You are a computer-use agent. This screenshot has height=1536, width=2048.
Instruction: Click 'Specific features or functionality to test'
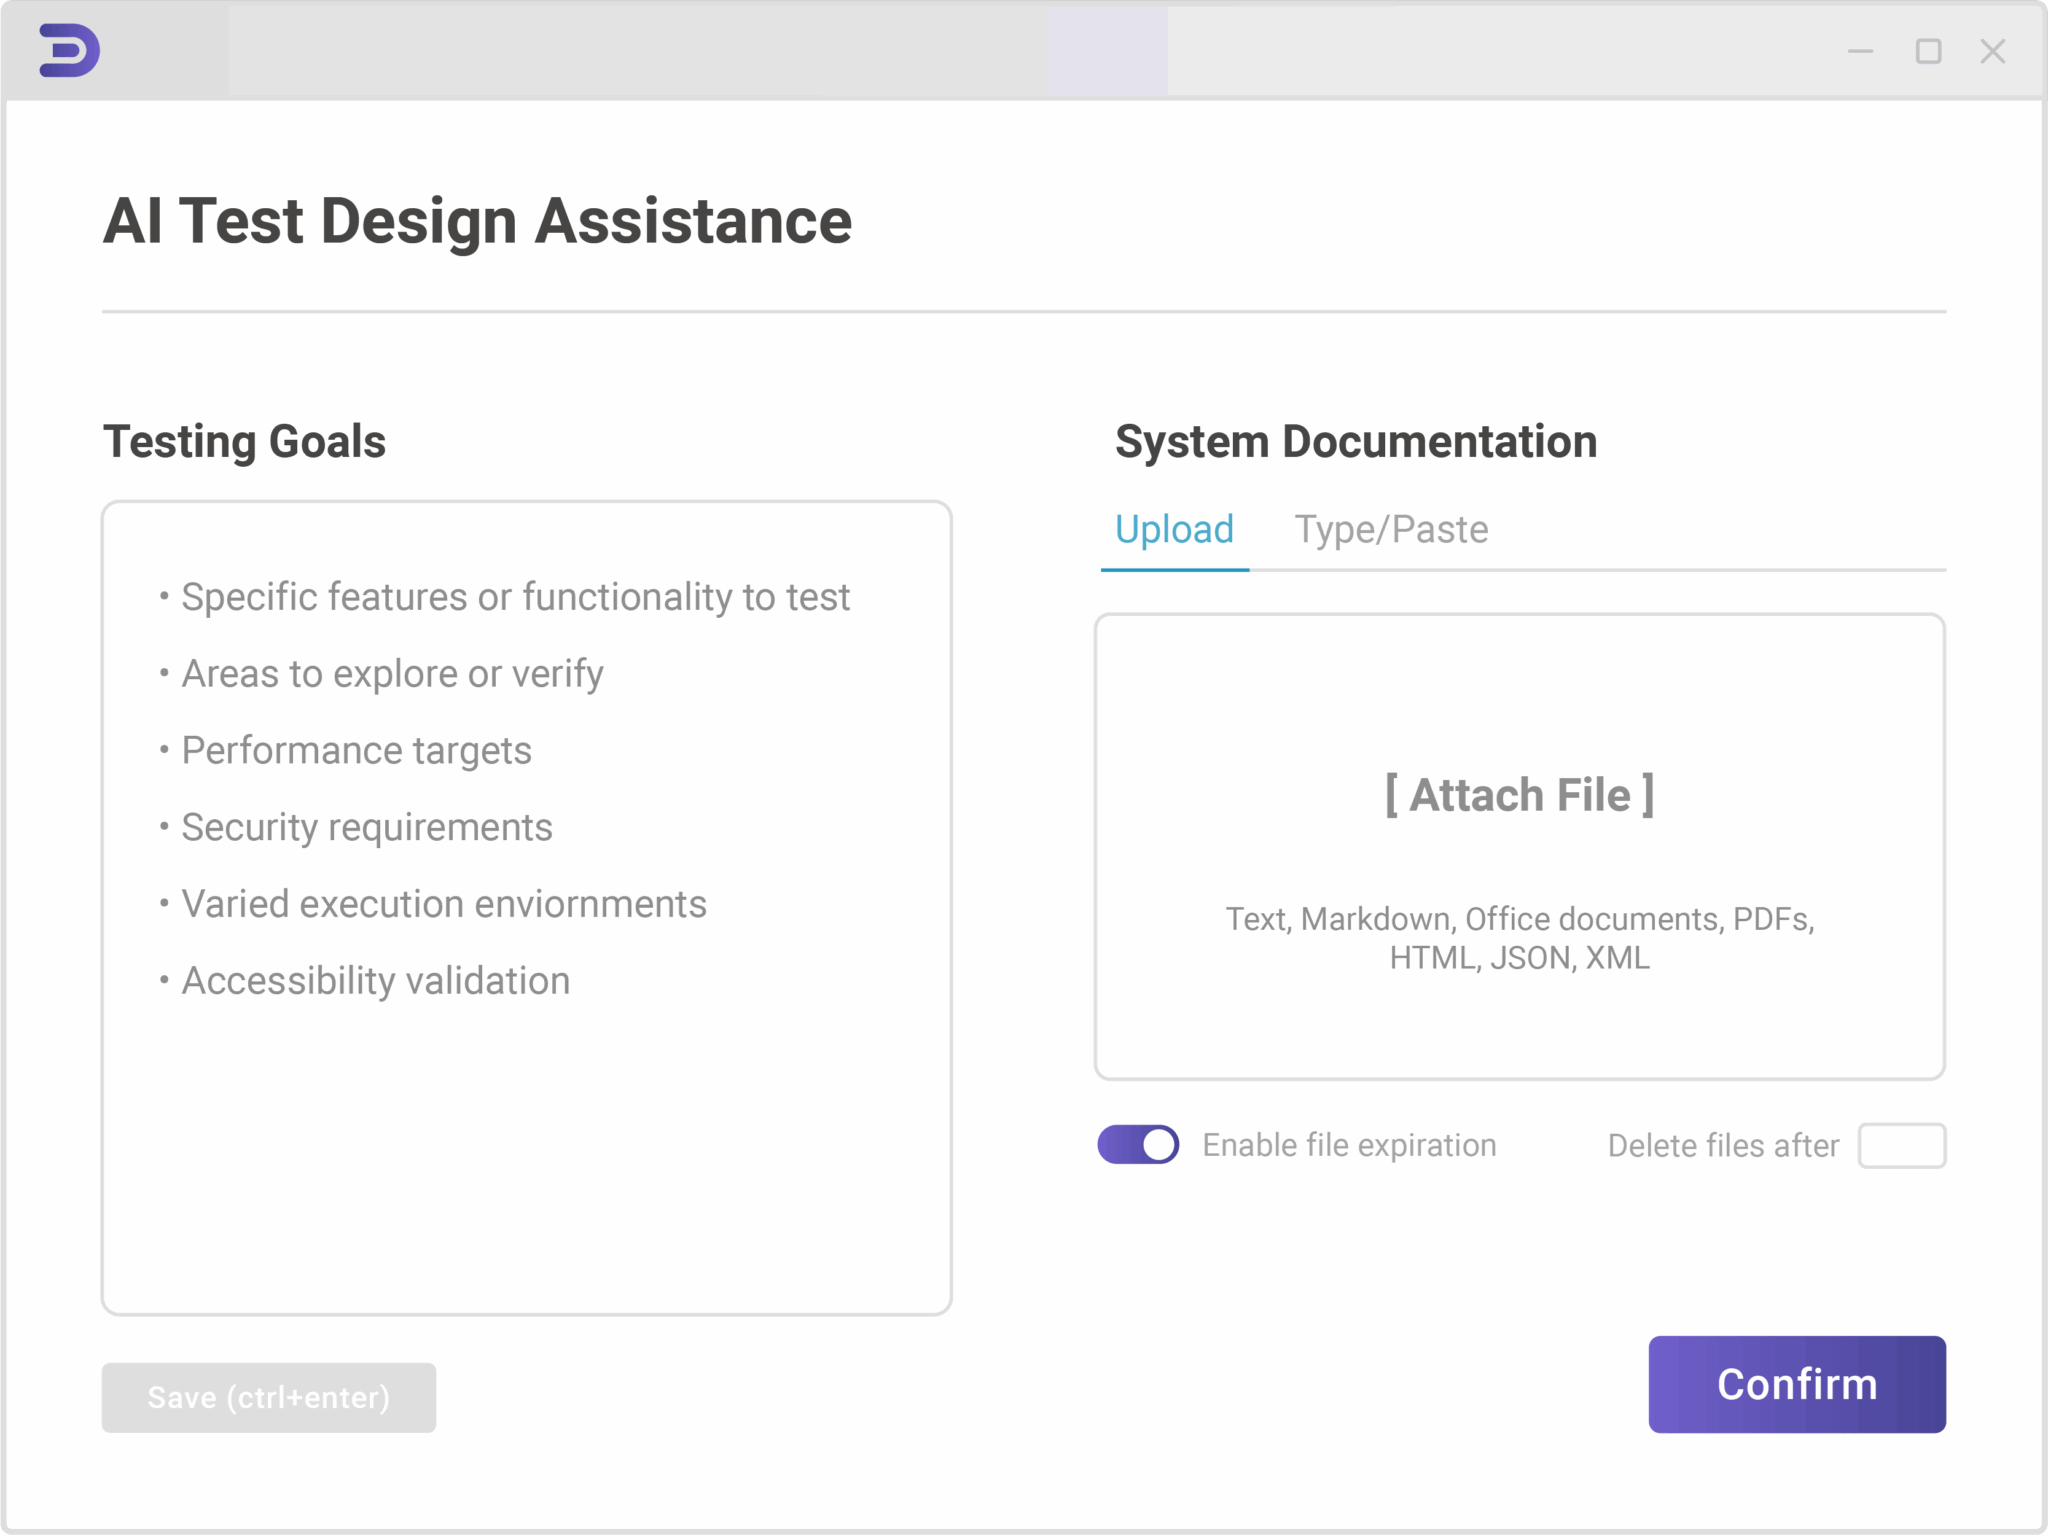pyautogui.click(x=515, y=597)
